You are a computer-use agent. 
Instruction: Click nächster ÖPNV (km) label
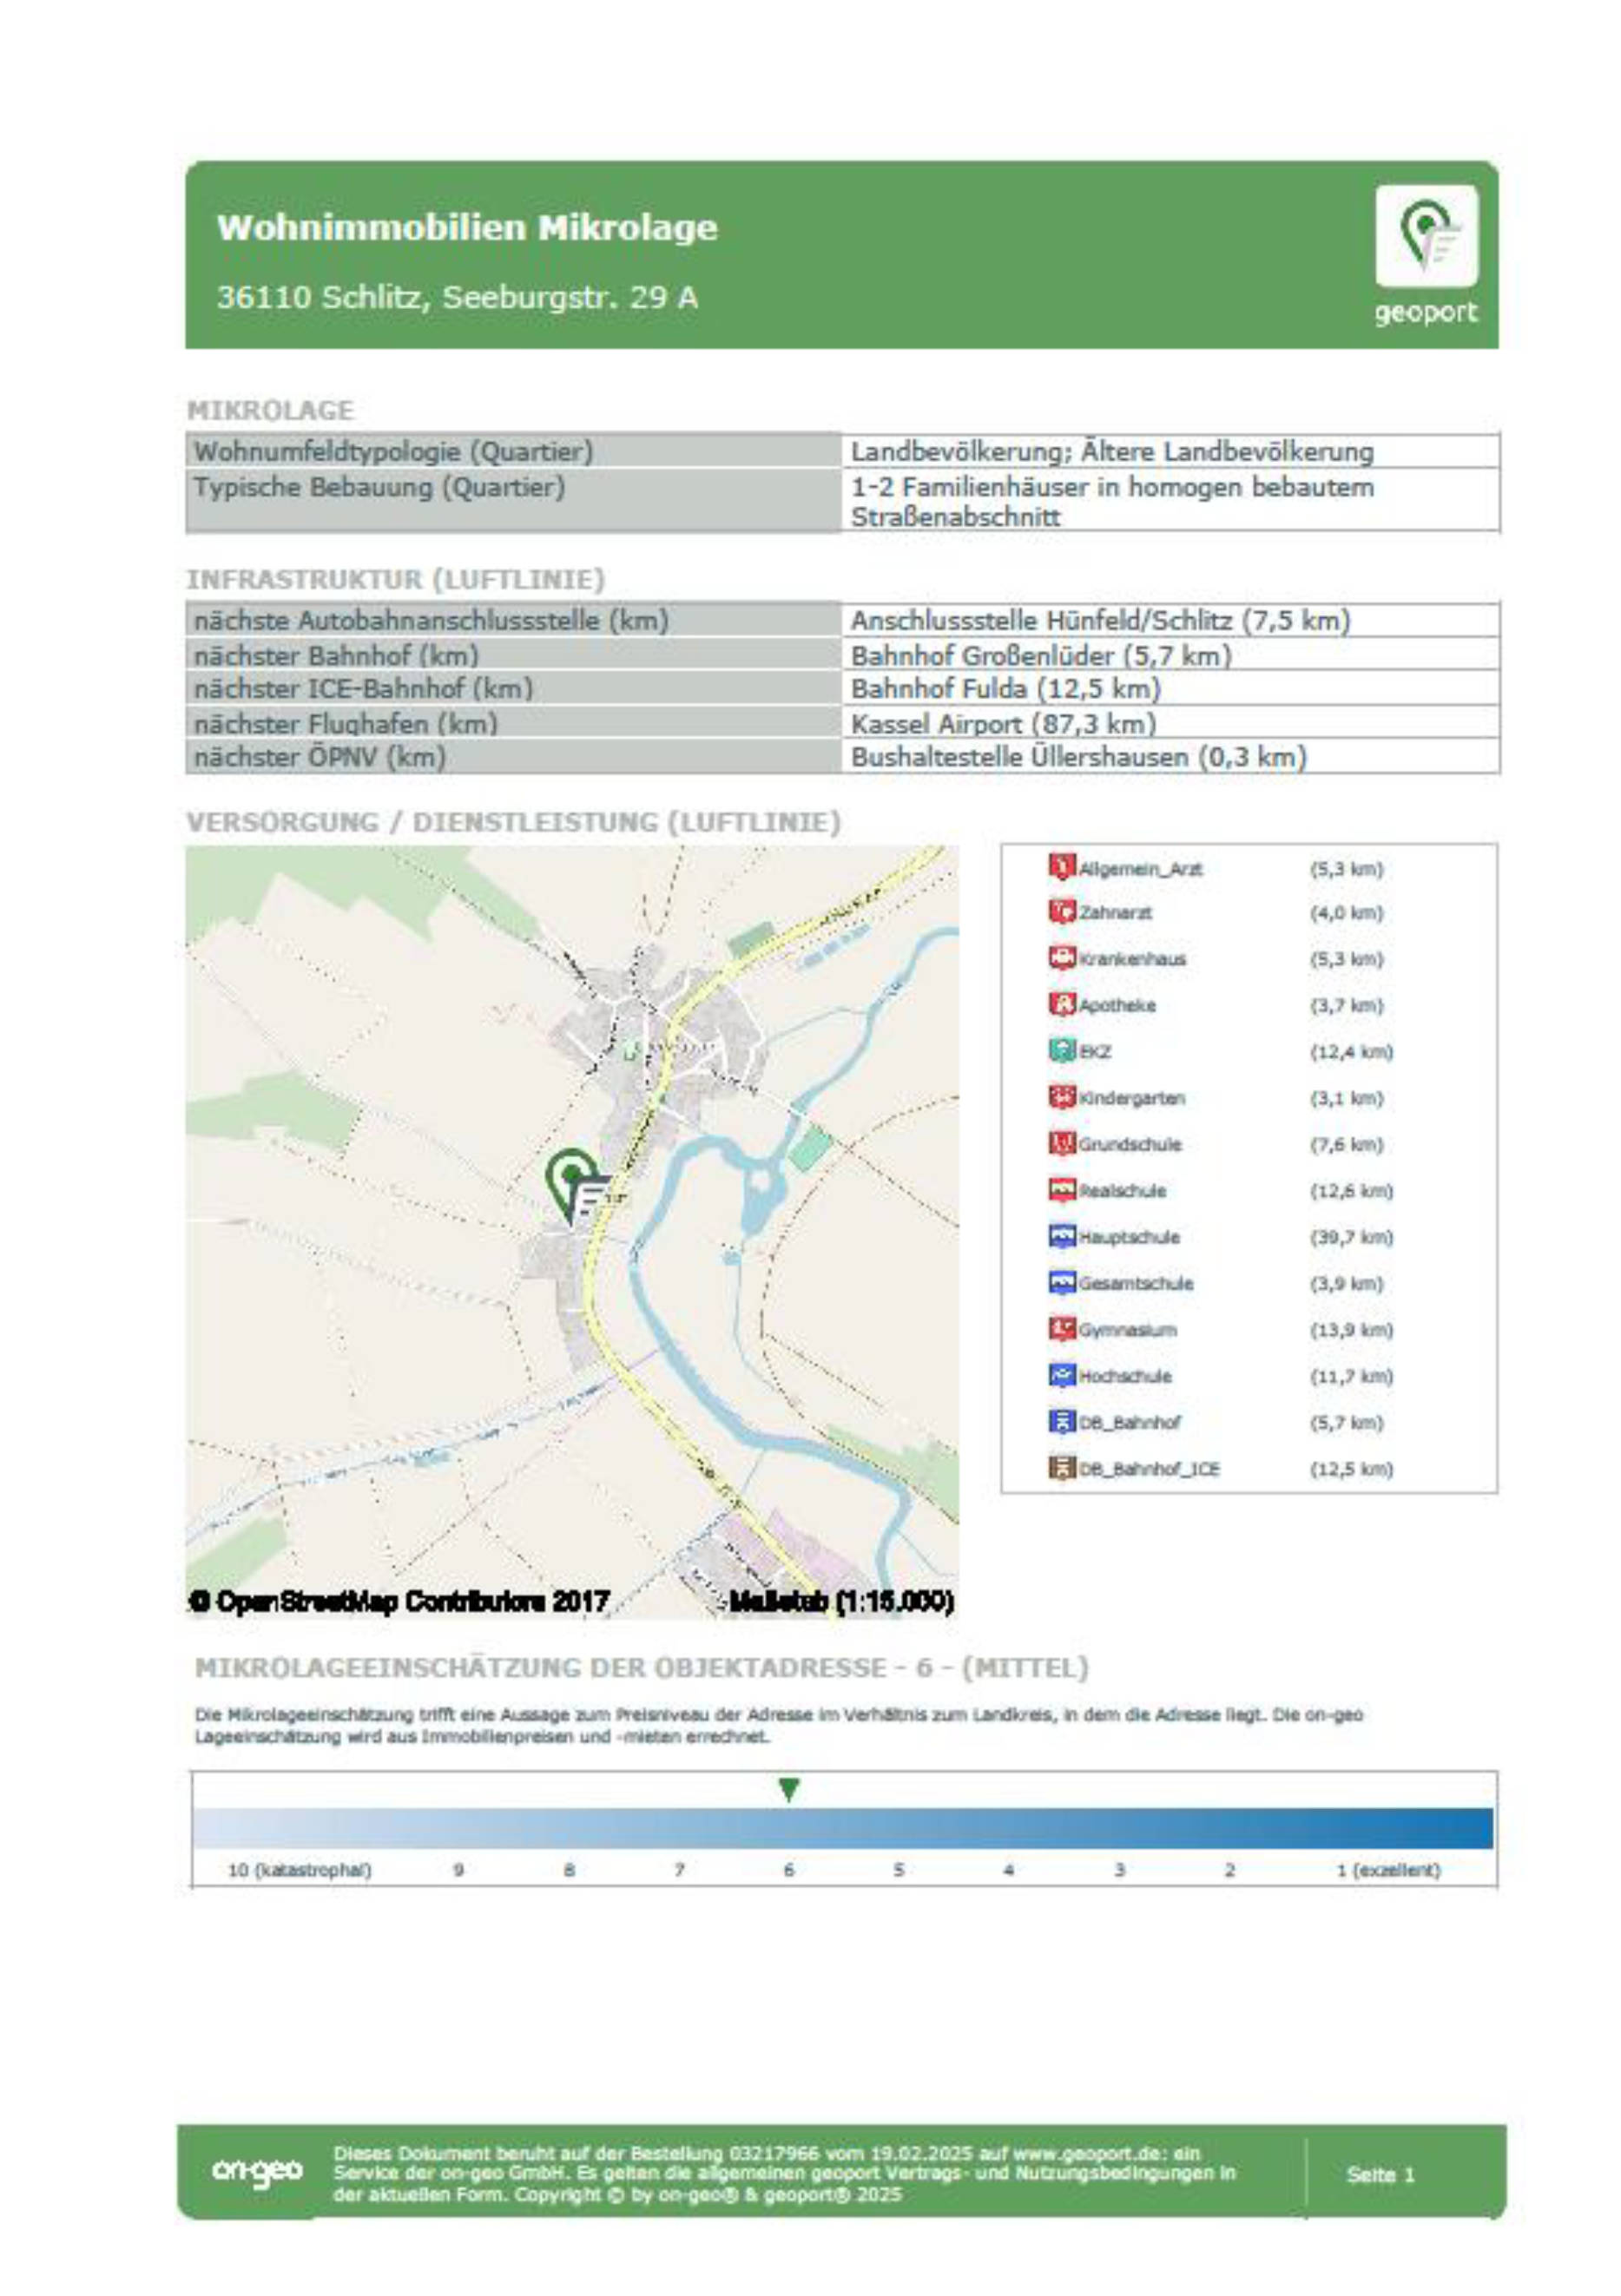[320, 757]
